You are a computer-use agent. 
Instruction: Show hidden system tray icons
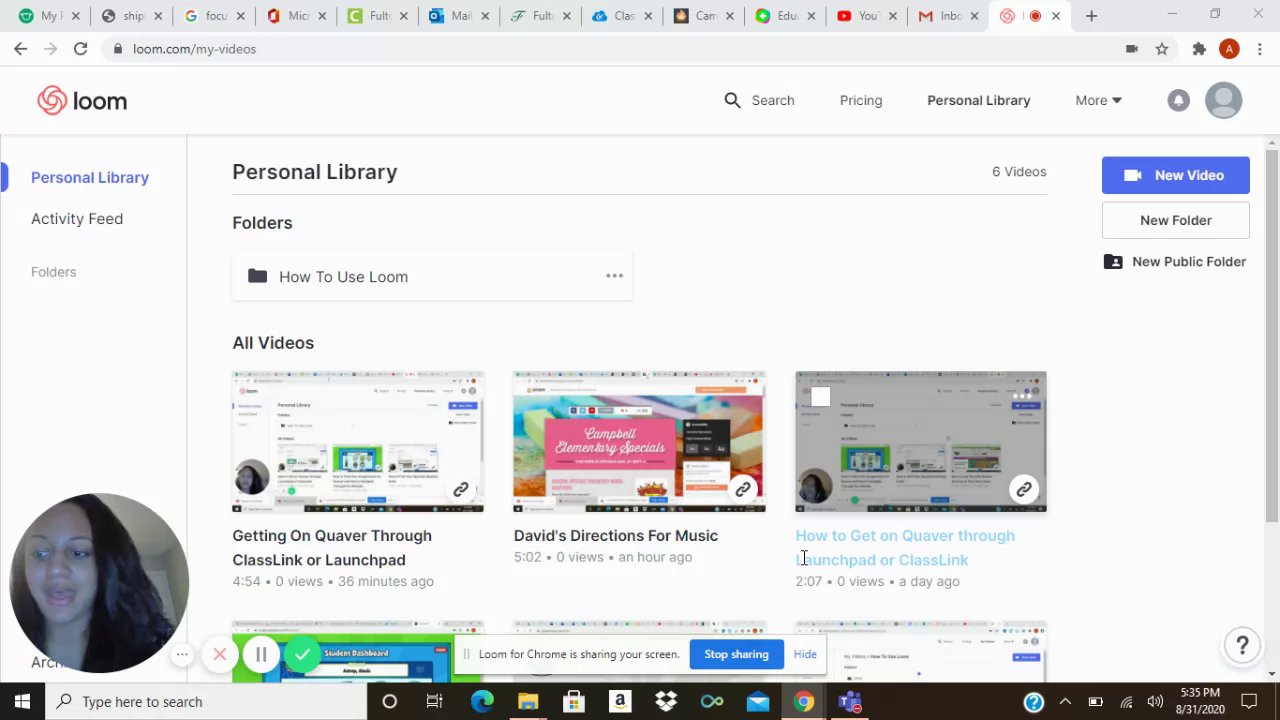pos(1065,701)
